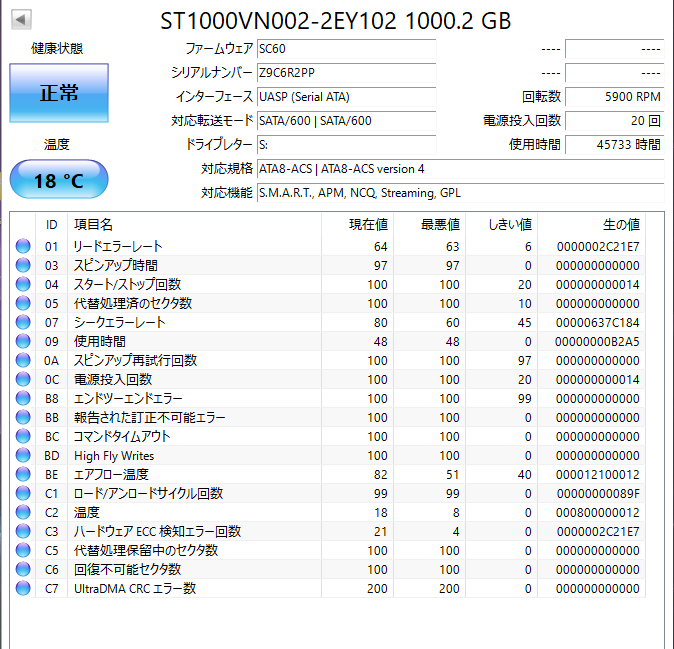Image resolution: width=674 pixels, height=649 pixels.
Task: Click the previous disk arrow button
Action: click(x=21, y=19)
